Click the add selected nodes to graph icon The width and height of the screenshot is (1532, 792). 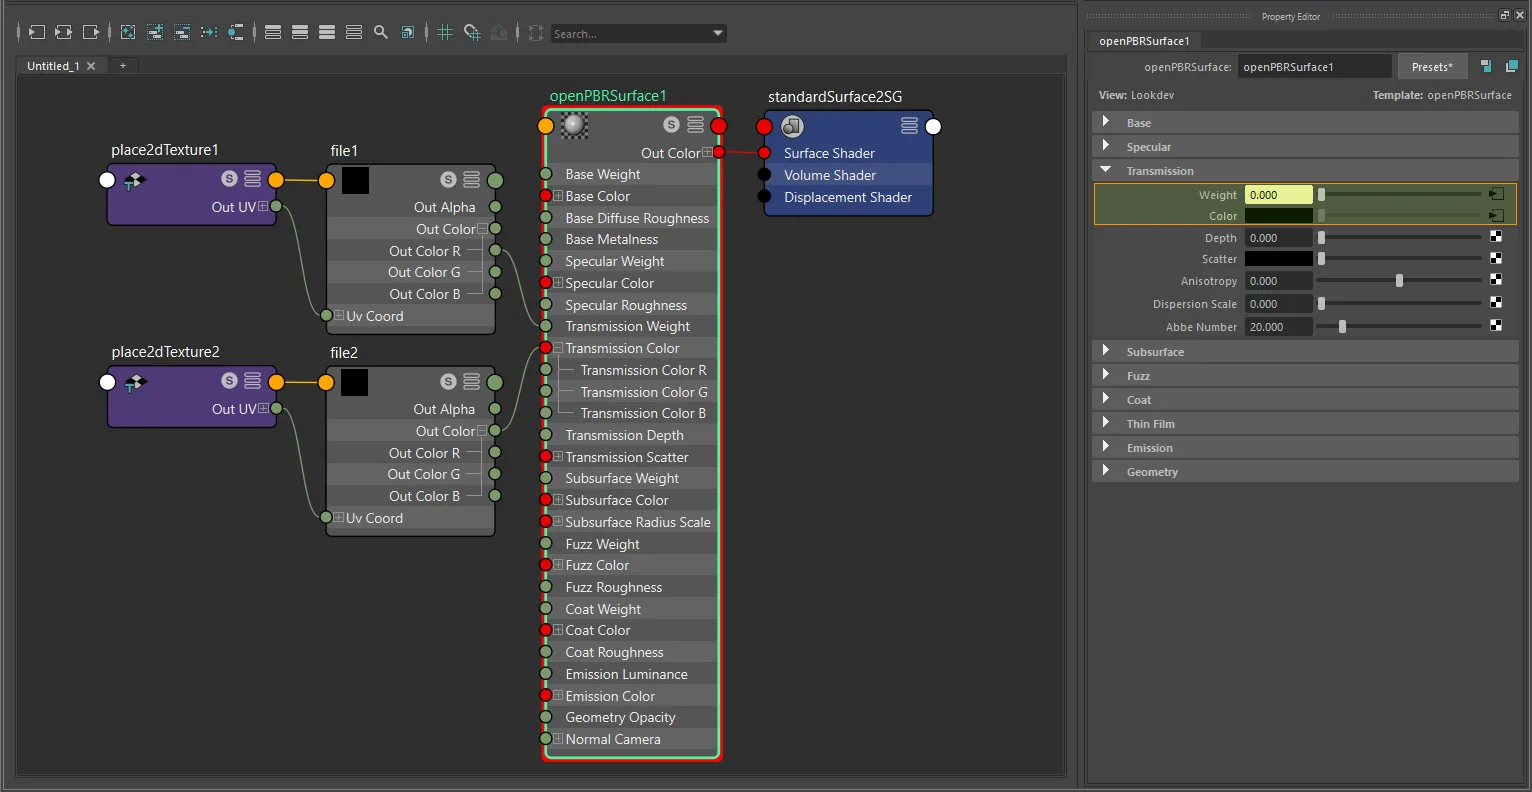click(x=155, y=32)
